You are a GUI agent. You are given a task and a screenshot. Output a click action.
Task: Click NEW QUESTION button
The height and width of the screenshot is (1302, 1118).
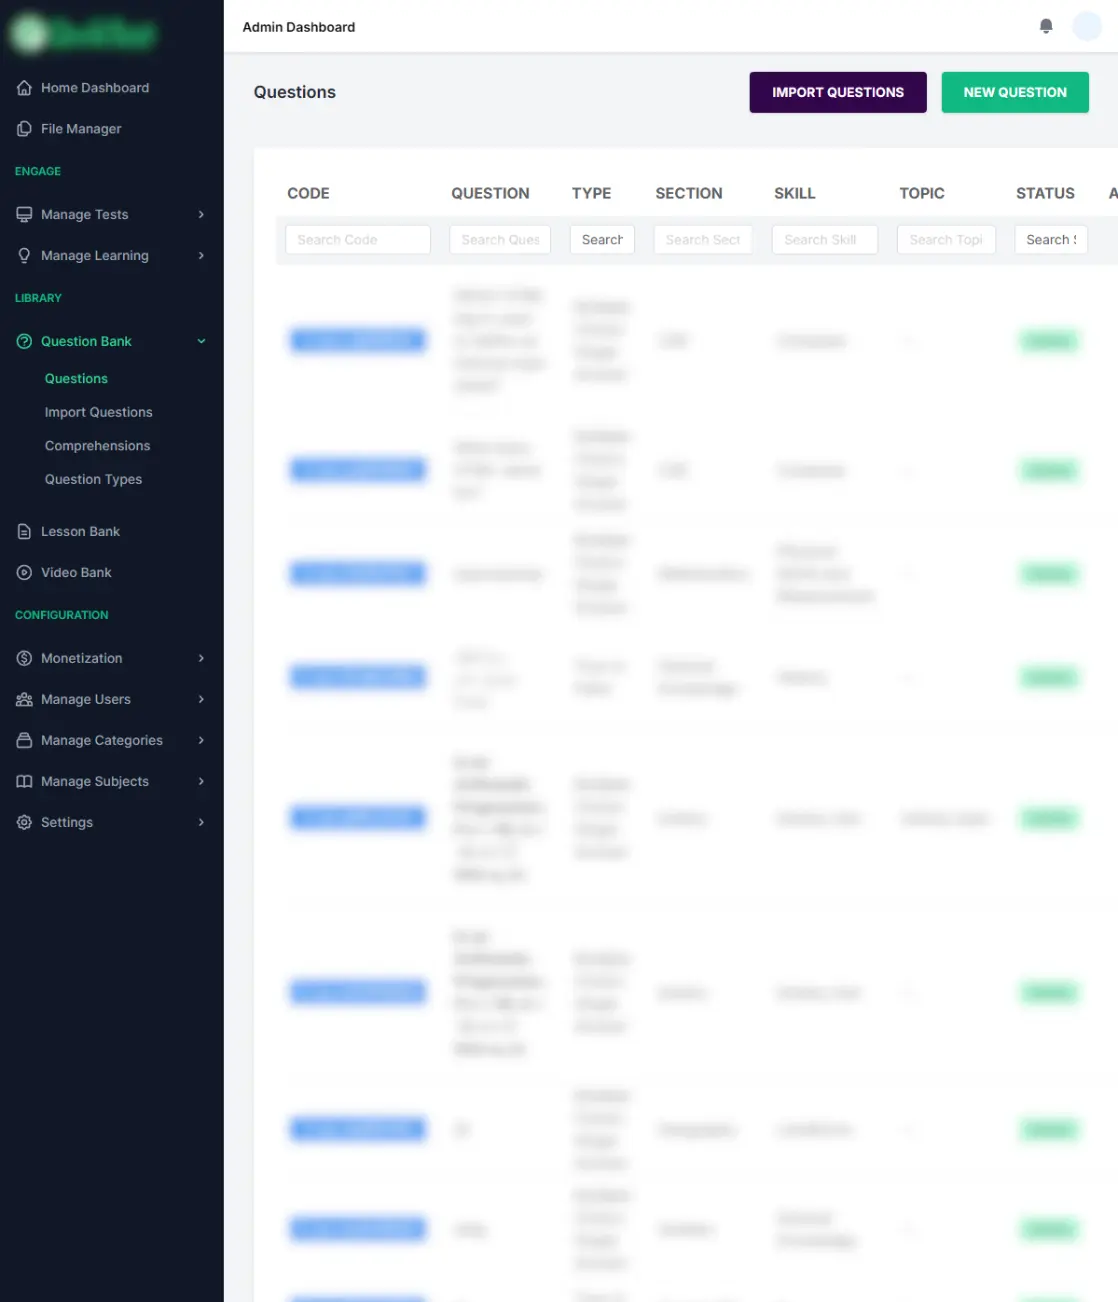tap(1015, 92)
